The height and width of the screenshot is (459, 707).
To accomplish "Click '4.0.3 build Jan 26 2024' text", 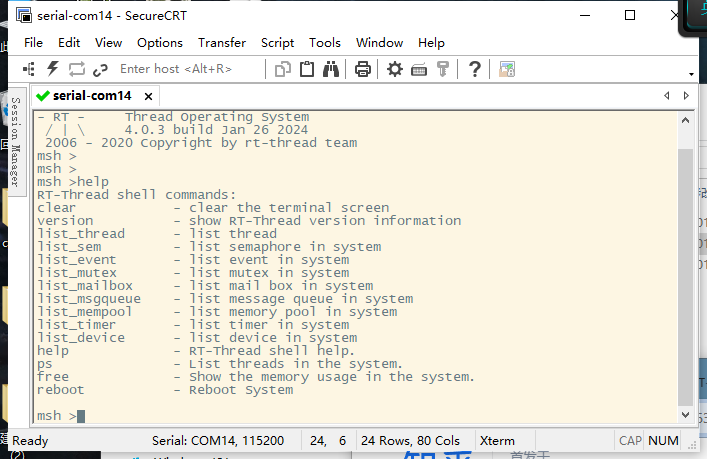I will 216,129.
